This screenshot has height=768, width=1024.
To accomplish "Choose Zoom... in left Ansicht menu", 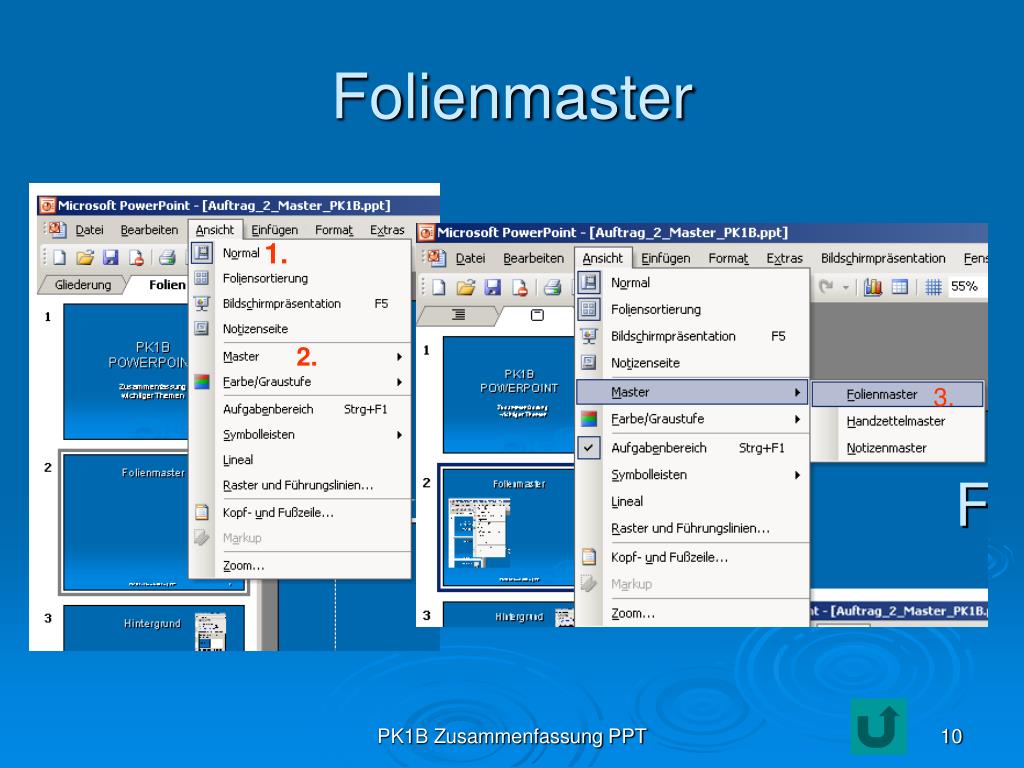I will [x=300, y=566].
